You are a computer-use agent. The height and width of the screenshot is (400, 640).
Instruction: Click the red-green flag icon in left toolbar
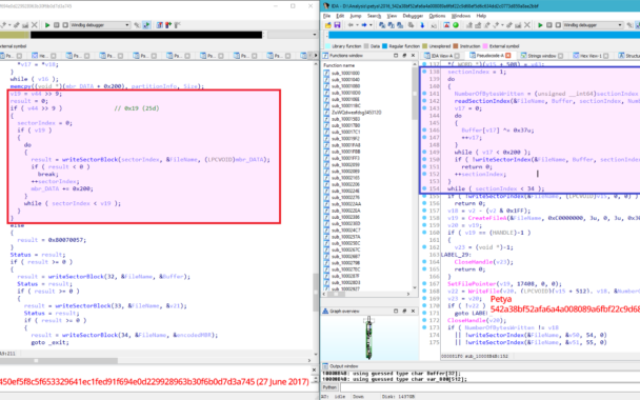click(x=168, y=25)
